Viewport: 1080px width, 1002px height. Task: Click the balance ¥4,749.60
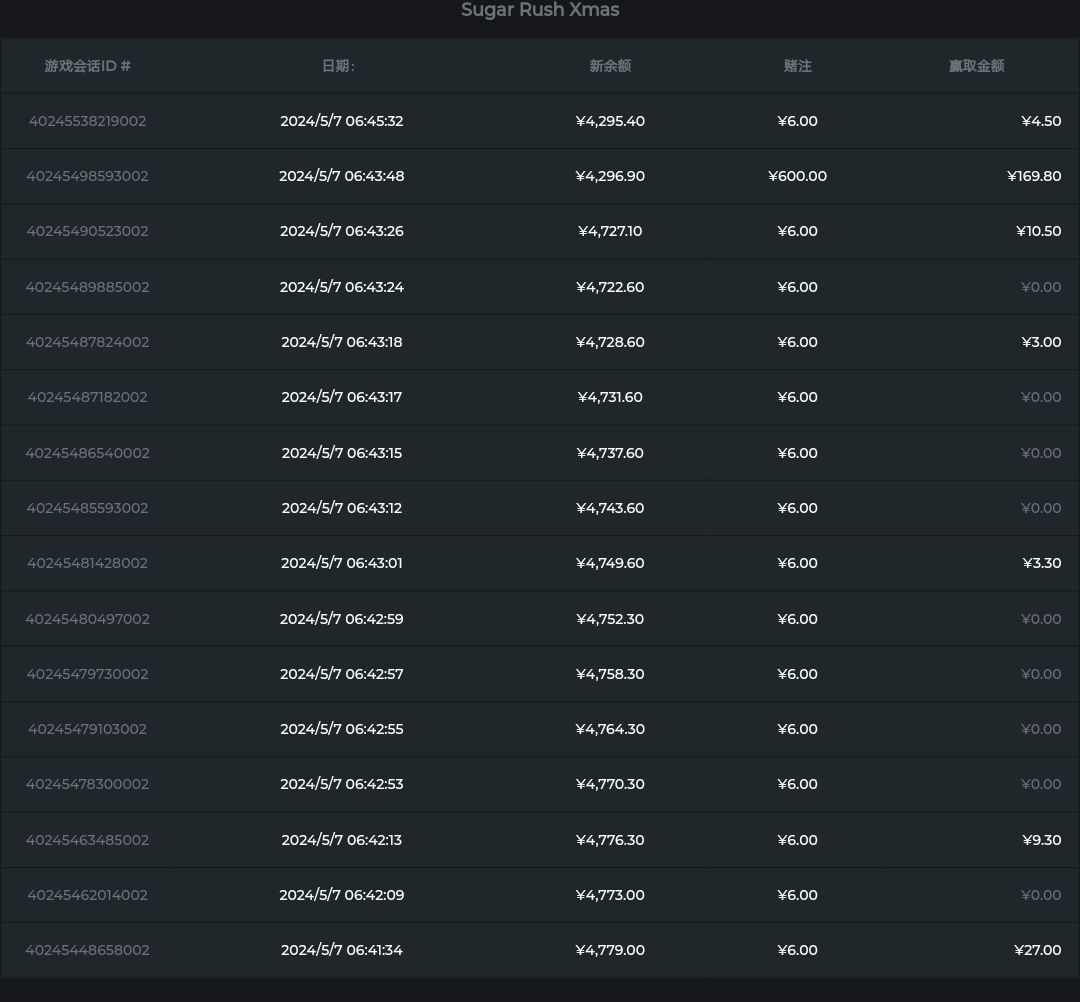[x=610, y=563]
